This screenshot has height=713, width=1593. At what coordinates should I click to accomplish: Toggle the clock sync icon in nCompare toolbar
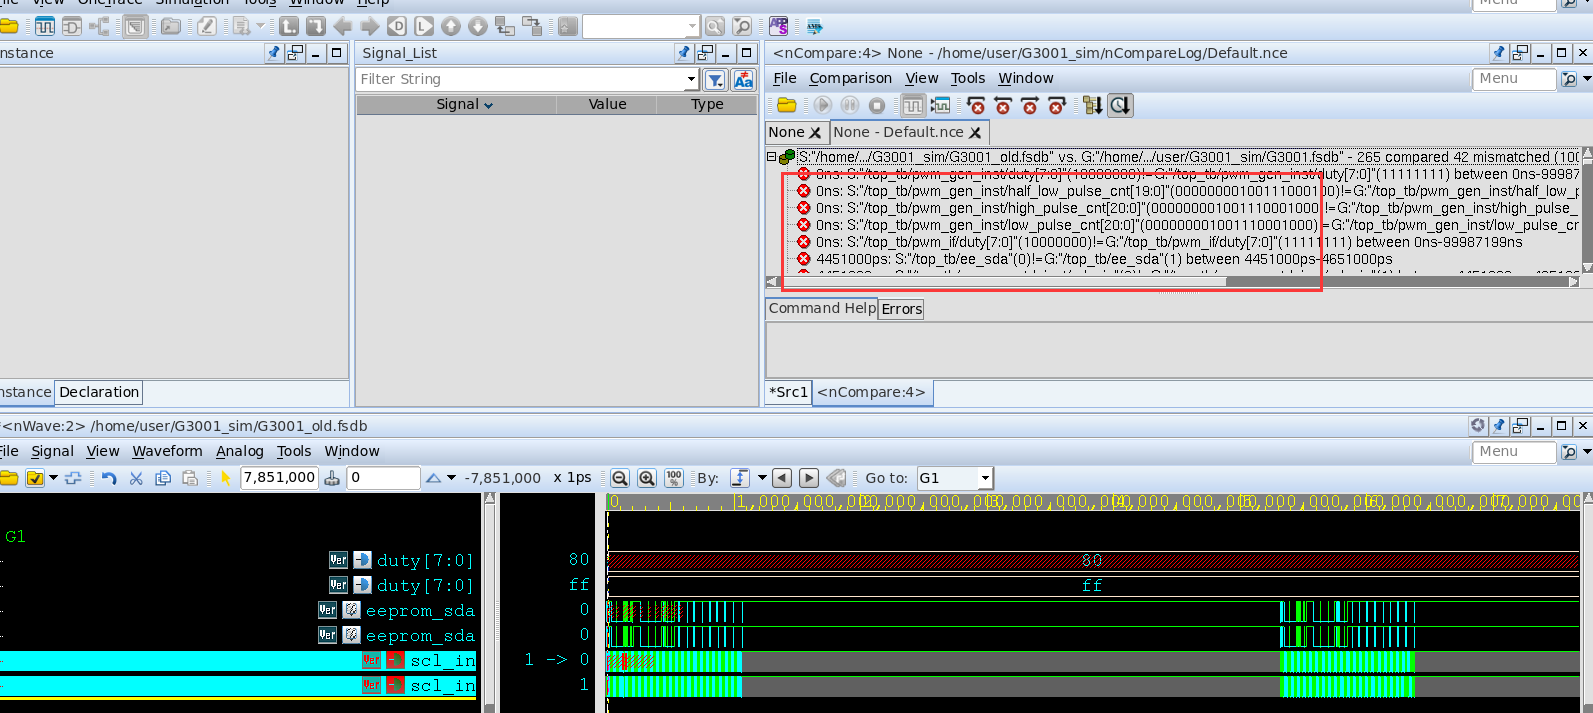(1121, 105)
